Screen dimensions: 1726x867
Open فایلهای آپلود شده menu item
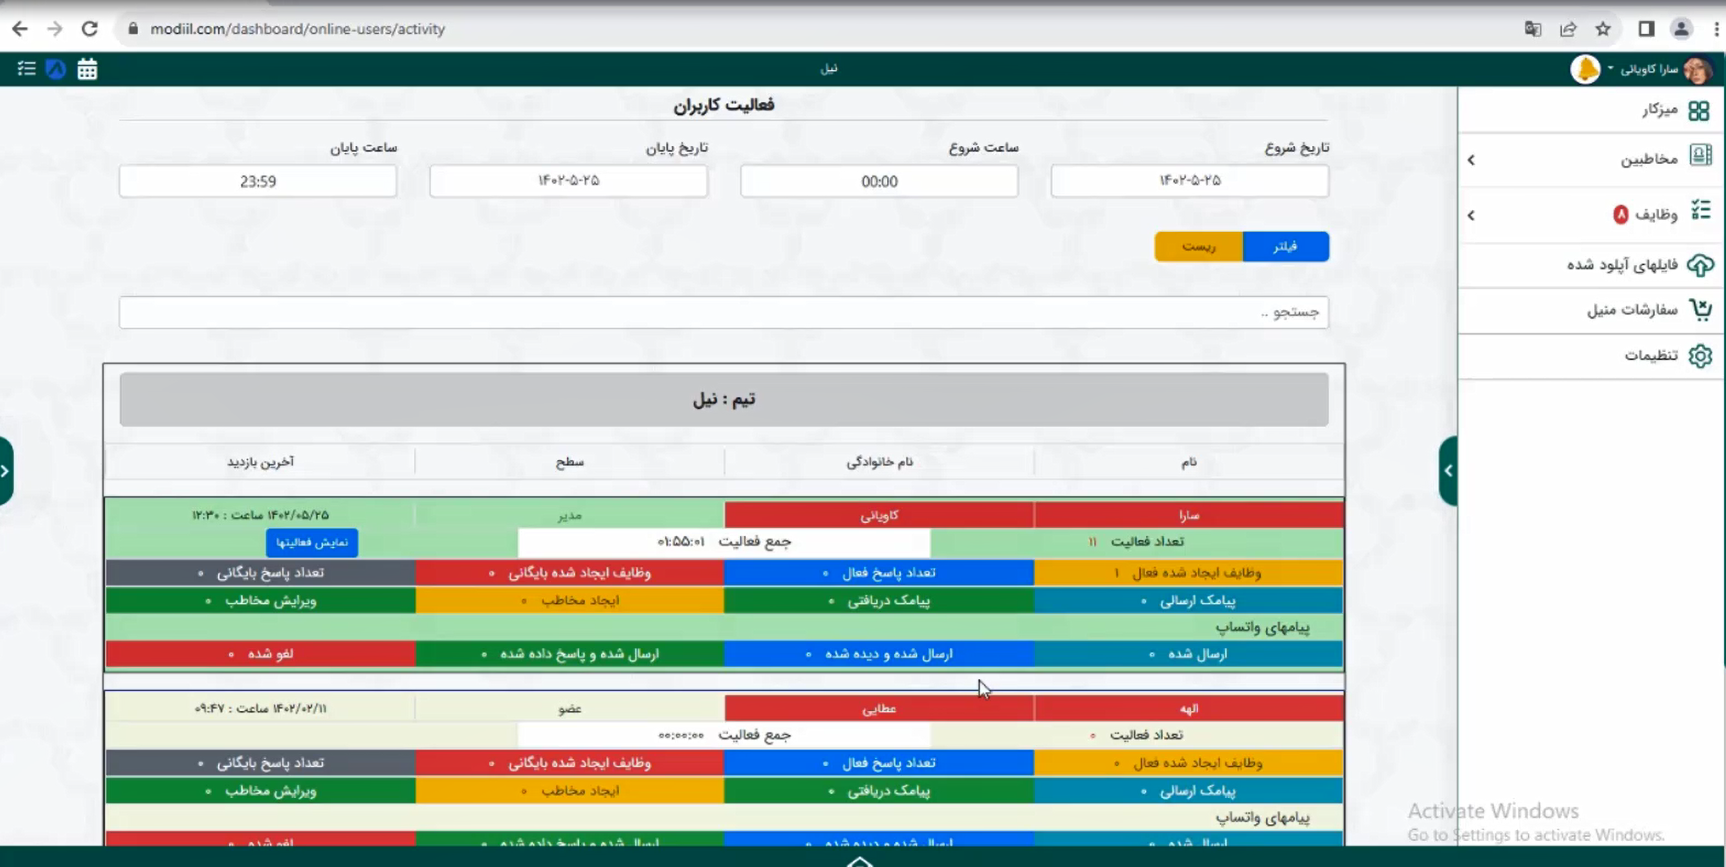(1622, 265)
